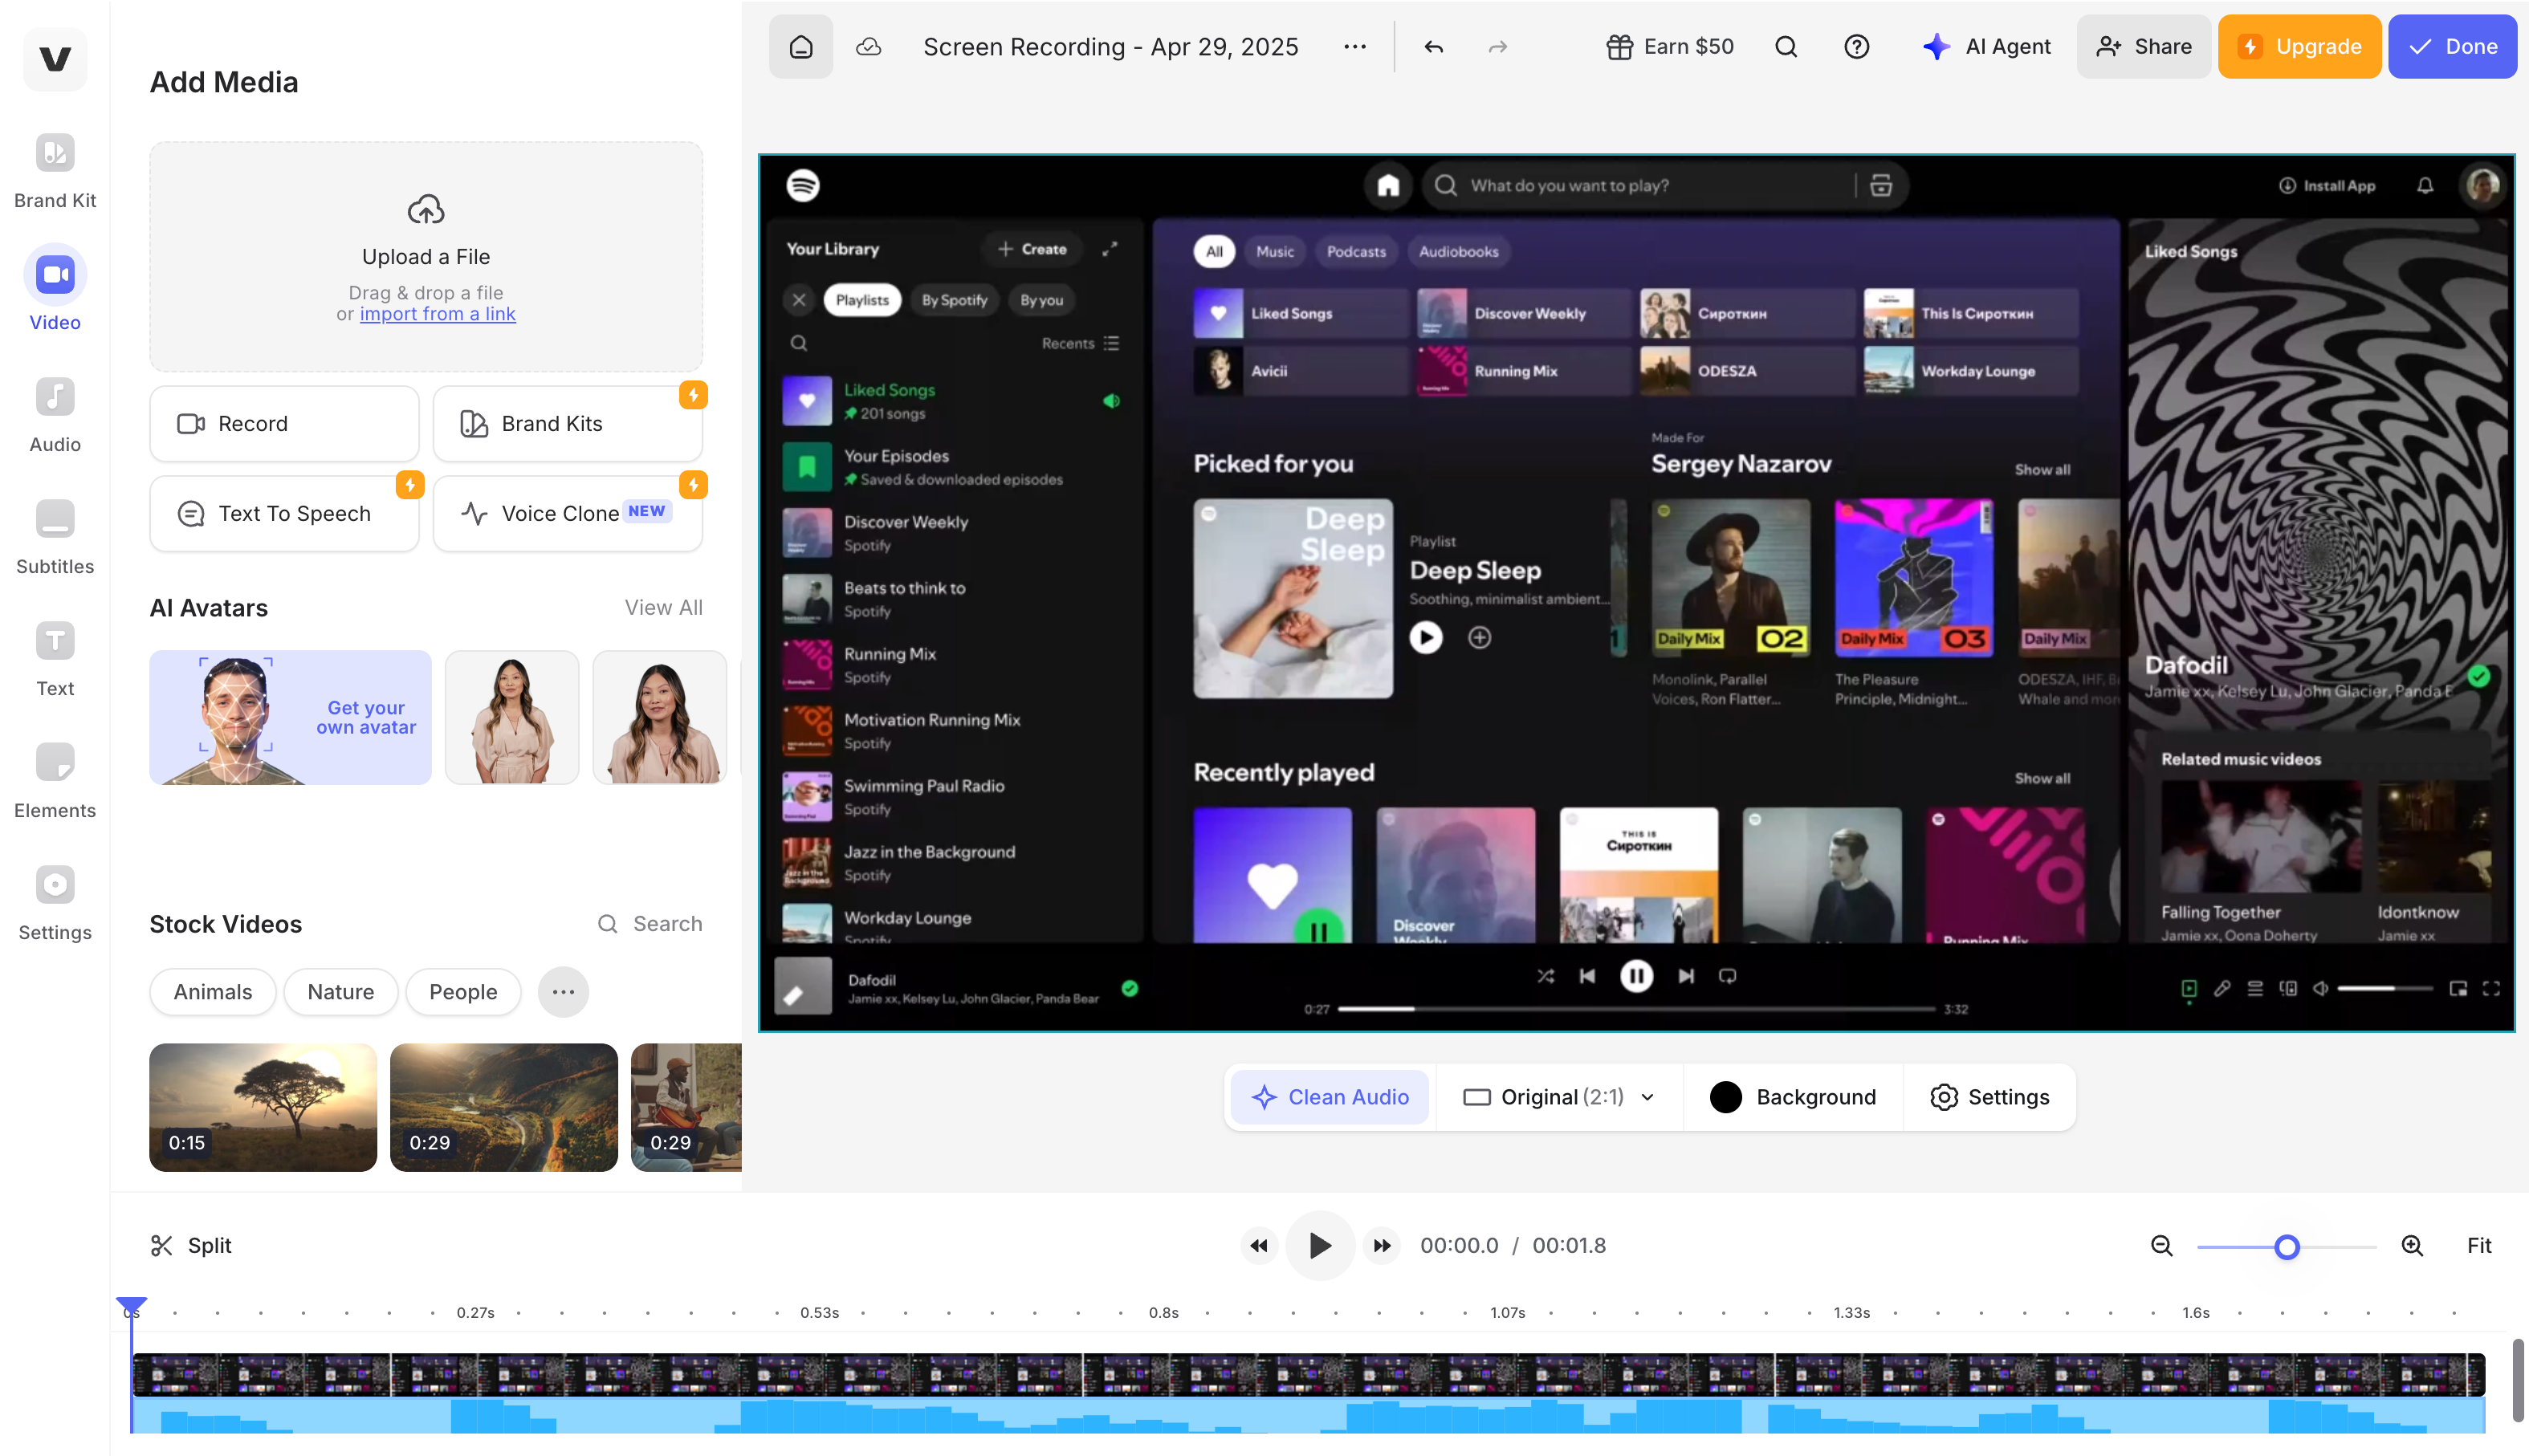The height and width of the screenshot is (1456, 2529).
Task: Click the Split scissors tool
Action: click(190, 1245)
